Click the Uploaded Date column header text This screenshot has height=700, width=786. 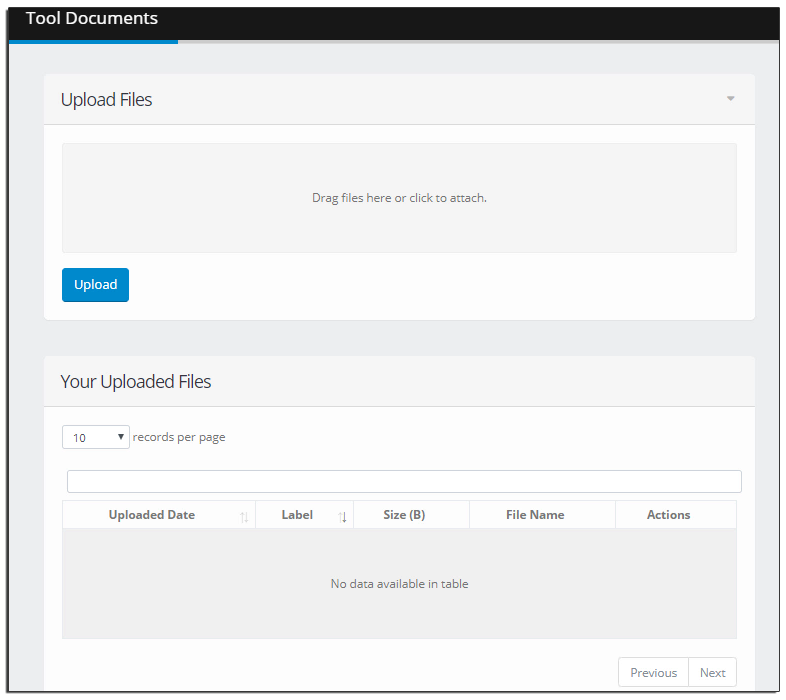[x=152, y=515]
